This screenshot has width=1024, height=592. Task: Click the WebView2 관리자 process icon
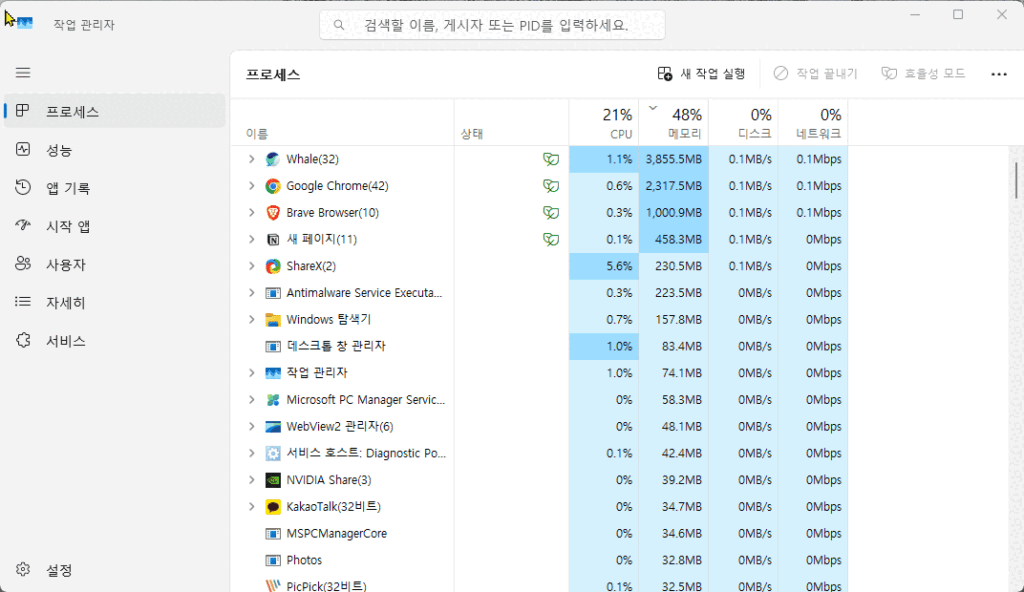coord(273,427)
